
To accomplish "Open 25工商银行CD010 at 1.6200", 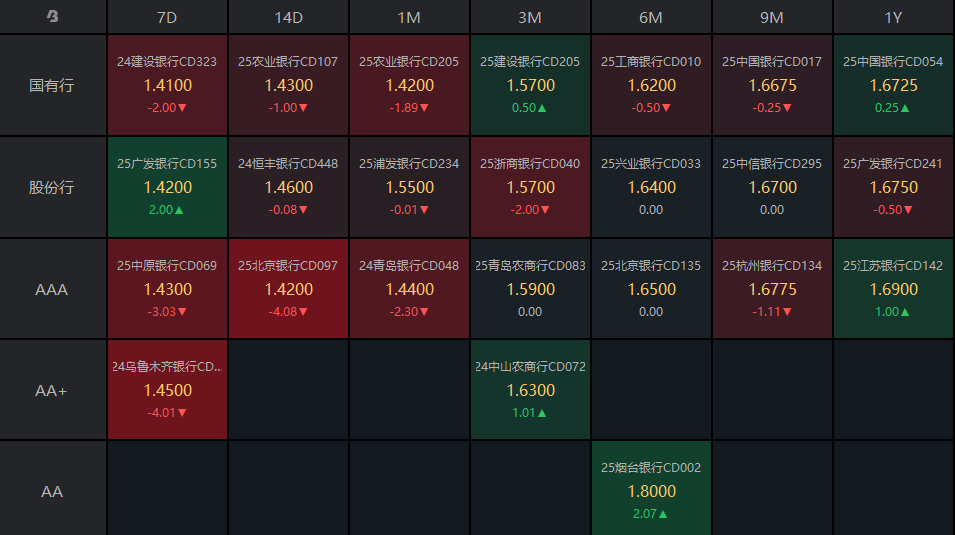I will [651, 85].
